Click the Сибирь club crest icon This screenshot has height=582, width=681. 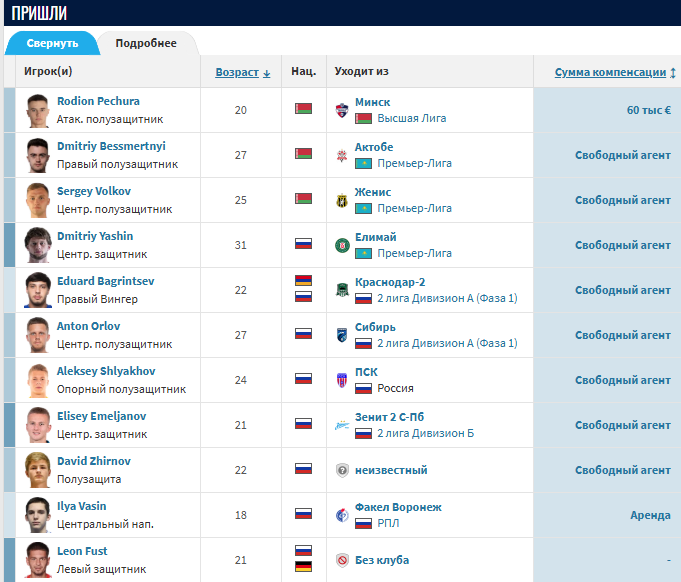[x=342, y=335]
